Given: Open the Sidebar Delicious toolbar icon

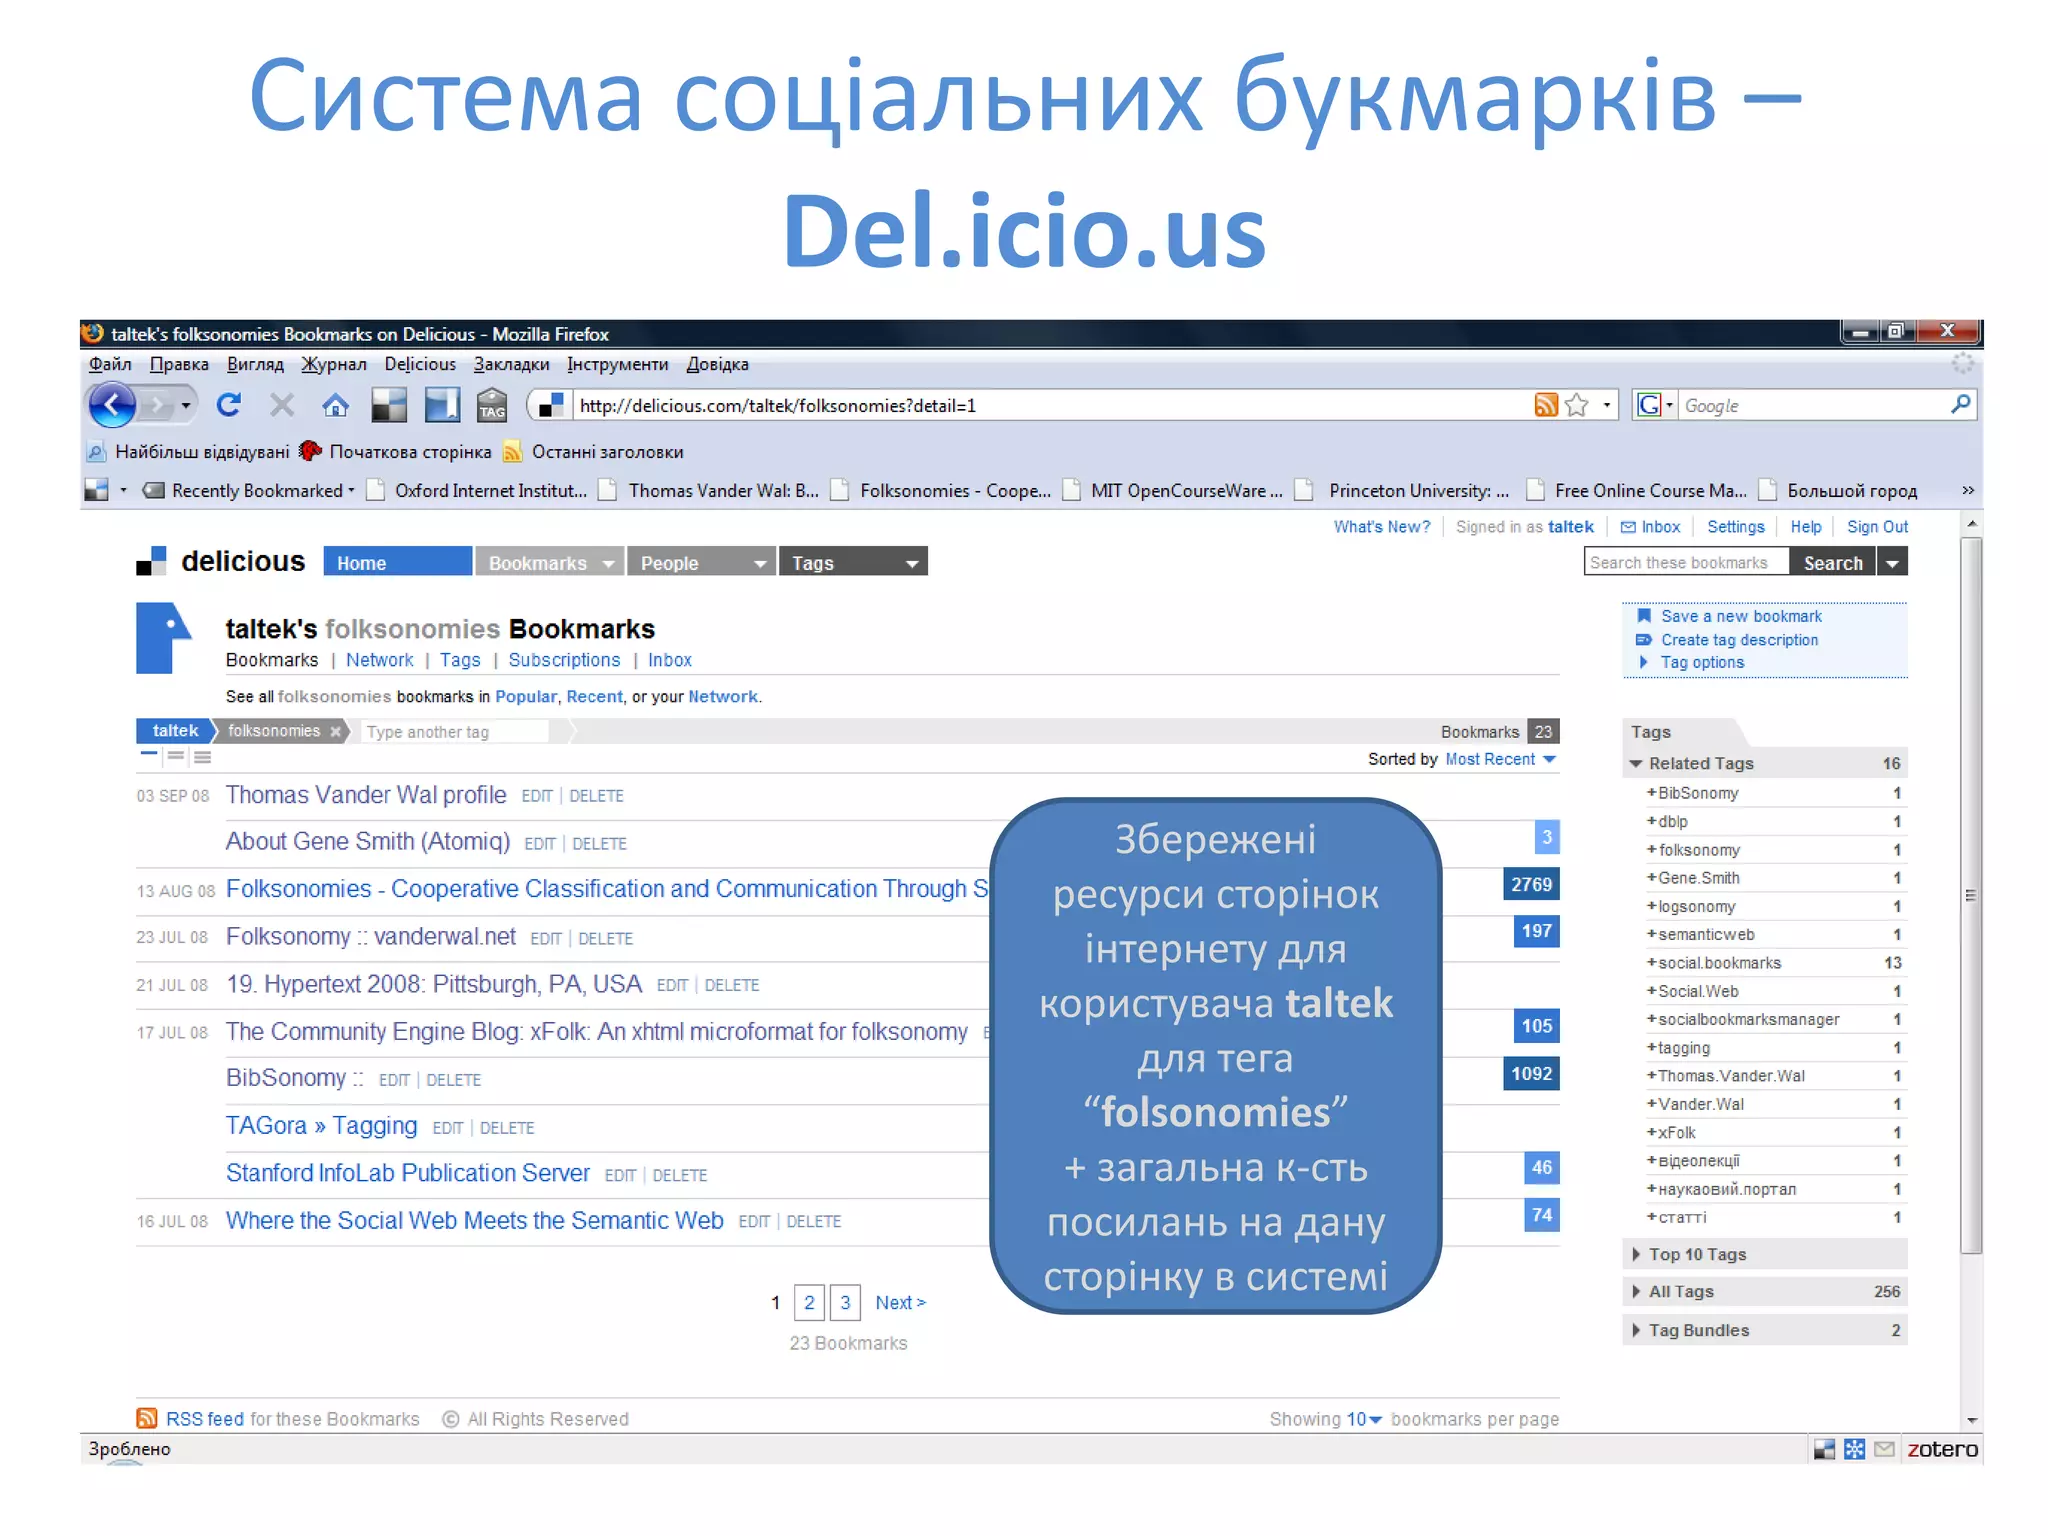Looking at the screenshot, I should pos(442,405).
